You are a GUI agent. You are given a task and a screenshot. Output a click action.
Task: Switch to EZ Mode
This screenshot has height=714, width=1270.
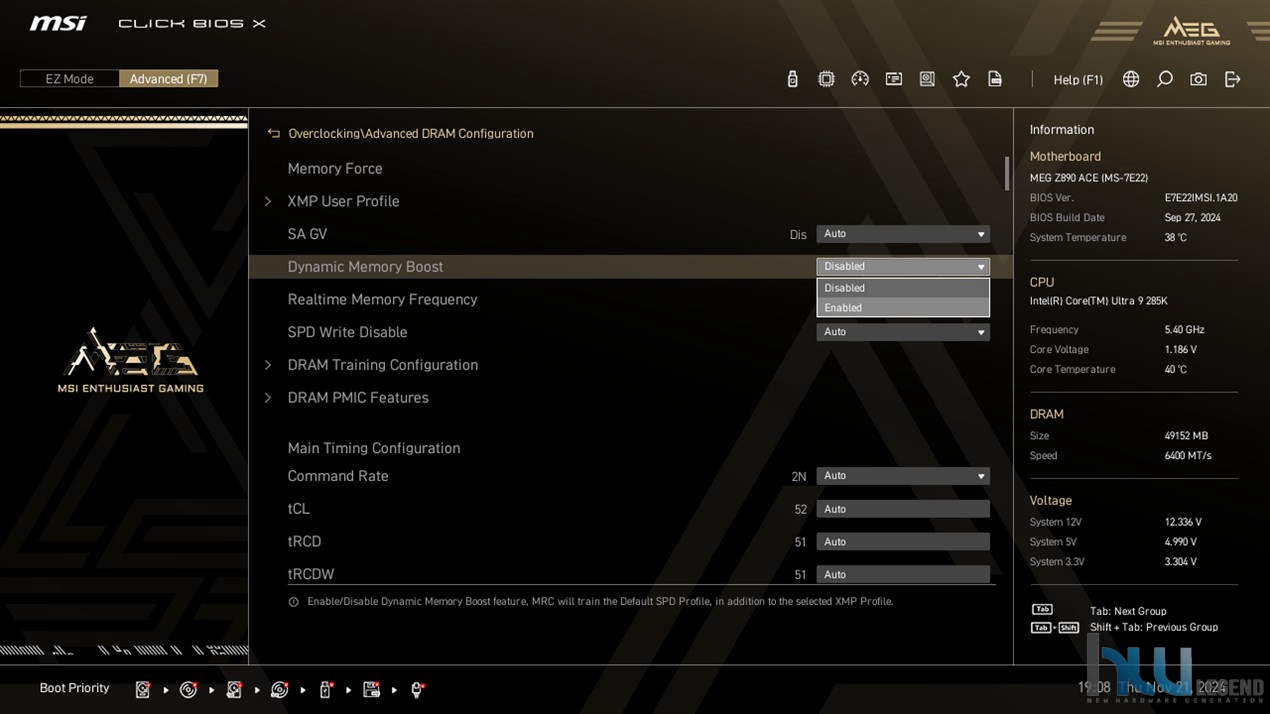pos(69,79)
